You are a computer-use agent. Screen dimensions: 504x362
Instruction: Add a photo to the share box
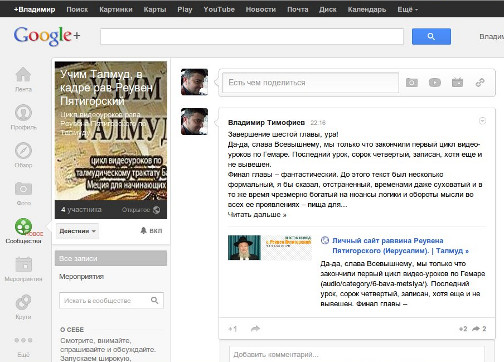click(412, 82)
